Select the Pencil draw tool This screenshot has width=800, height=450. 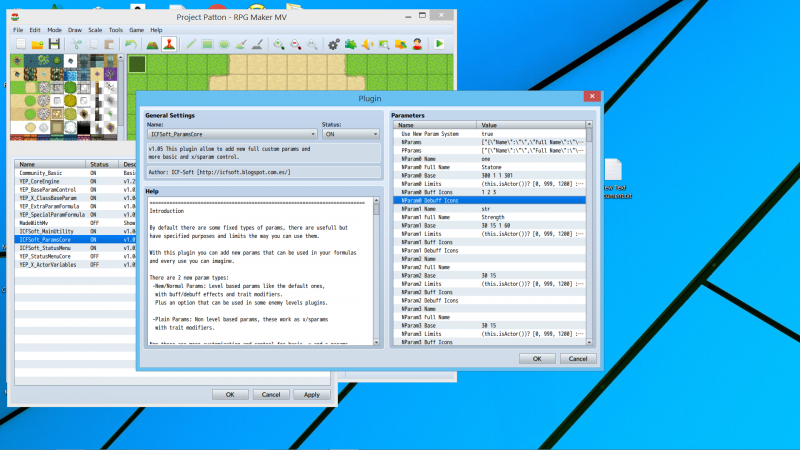(x=191, y=44)
